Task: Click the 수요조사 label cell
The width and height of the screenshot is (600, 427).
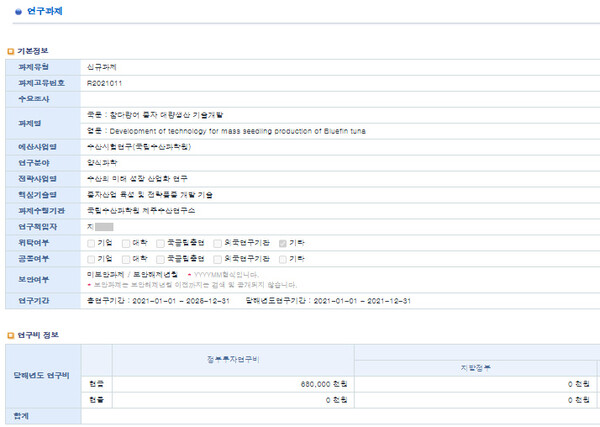Action: [43, 99]
